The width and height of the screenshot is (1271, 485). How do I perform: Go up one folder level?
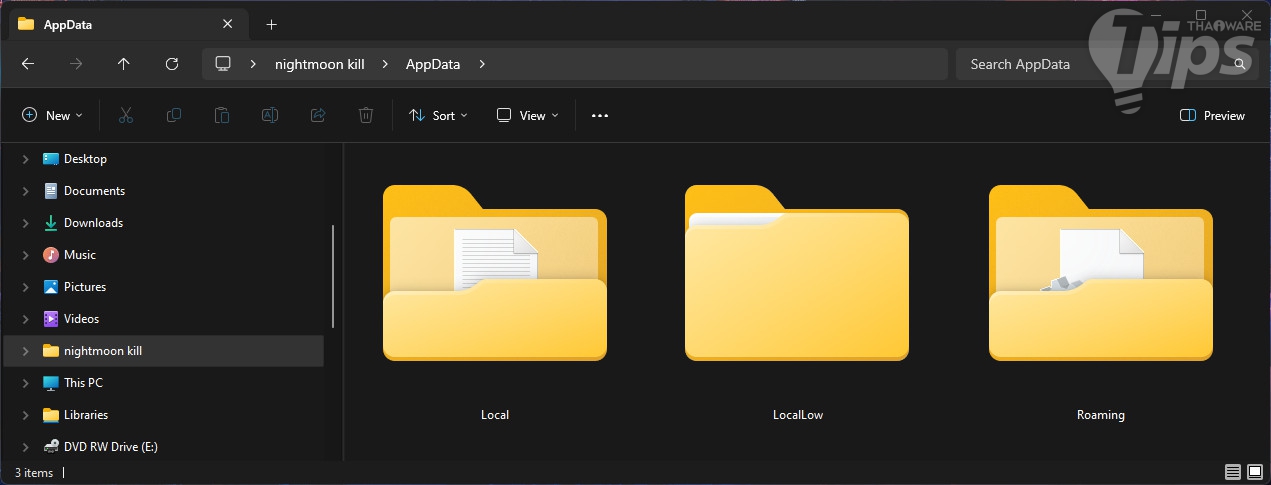tap(124, 64)
